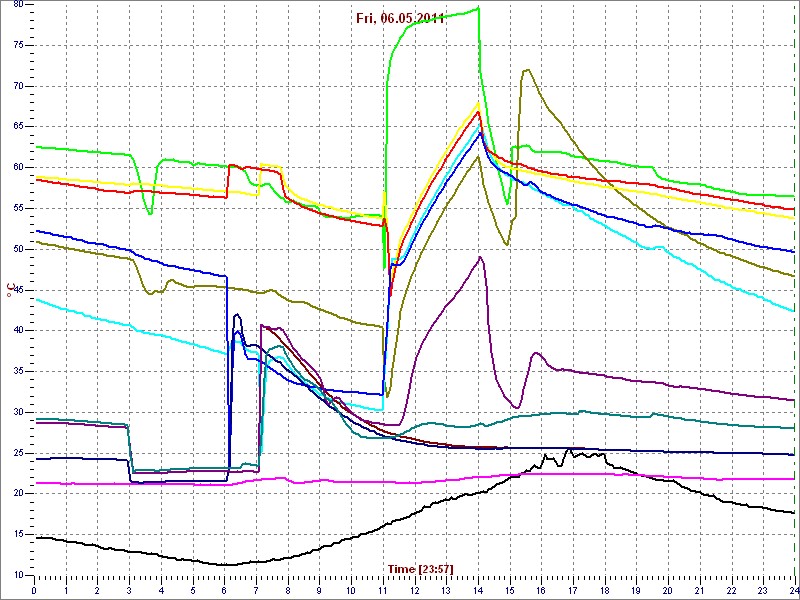This screenshot has height=600, width=800.
Task: Click hour 13 on the time axis
Action: click(446, 589)
